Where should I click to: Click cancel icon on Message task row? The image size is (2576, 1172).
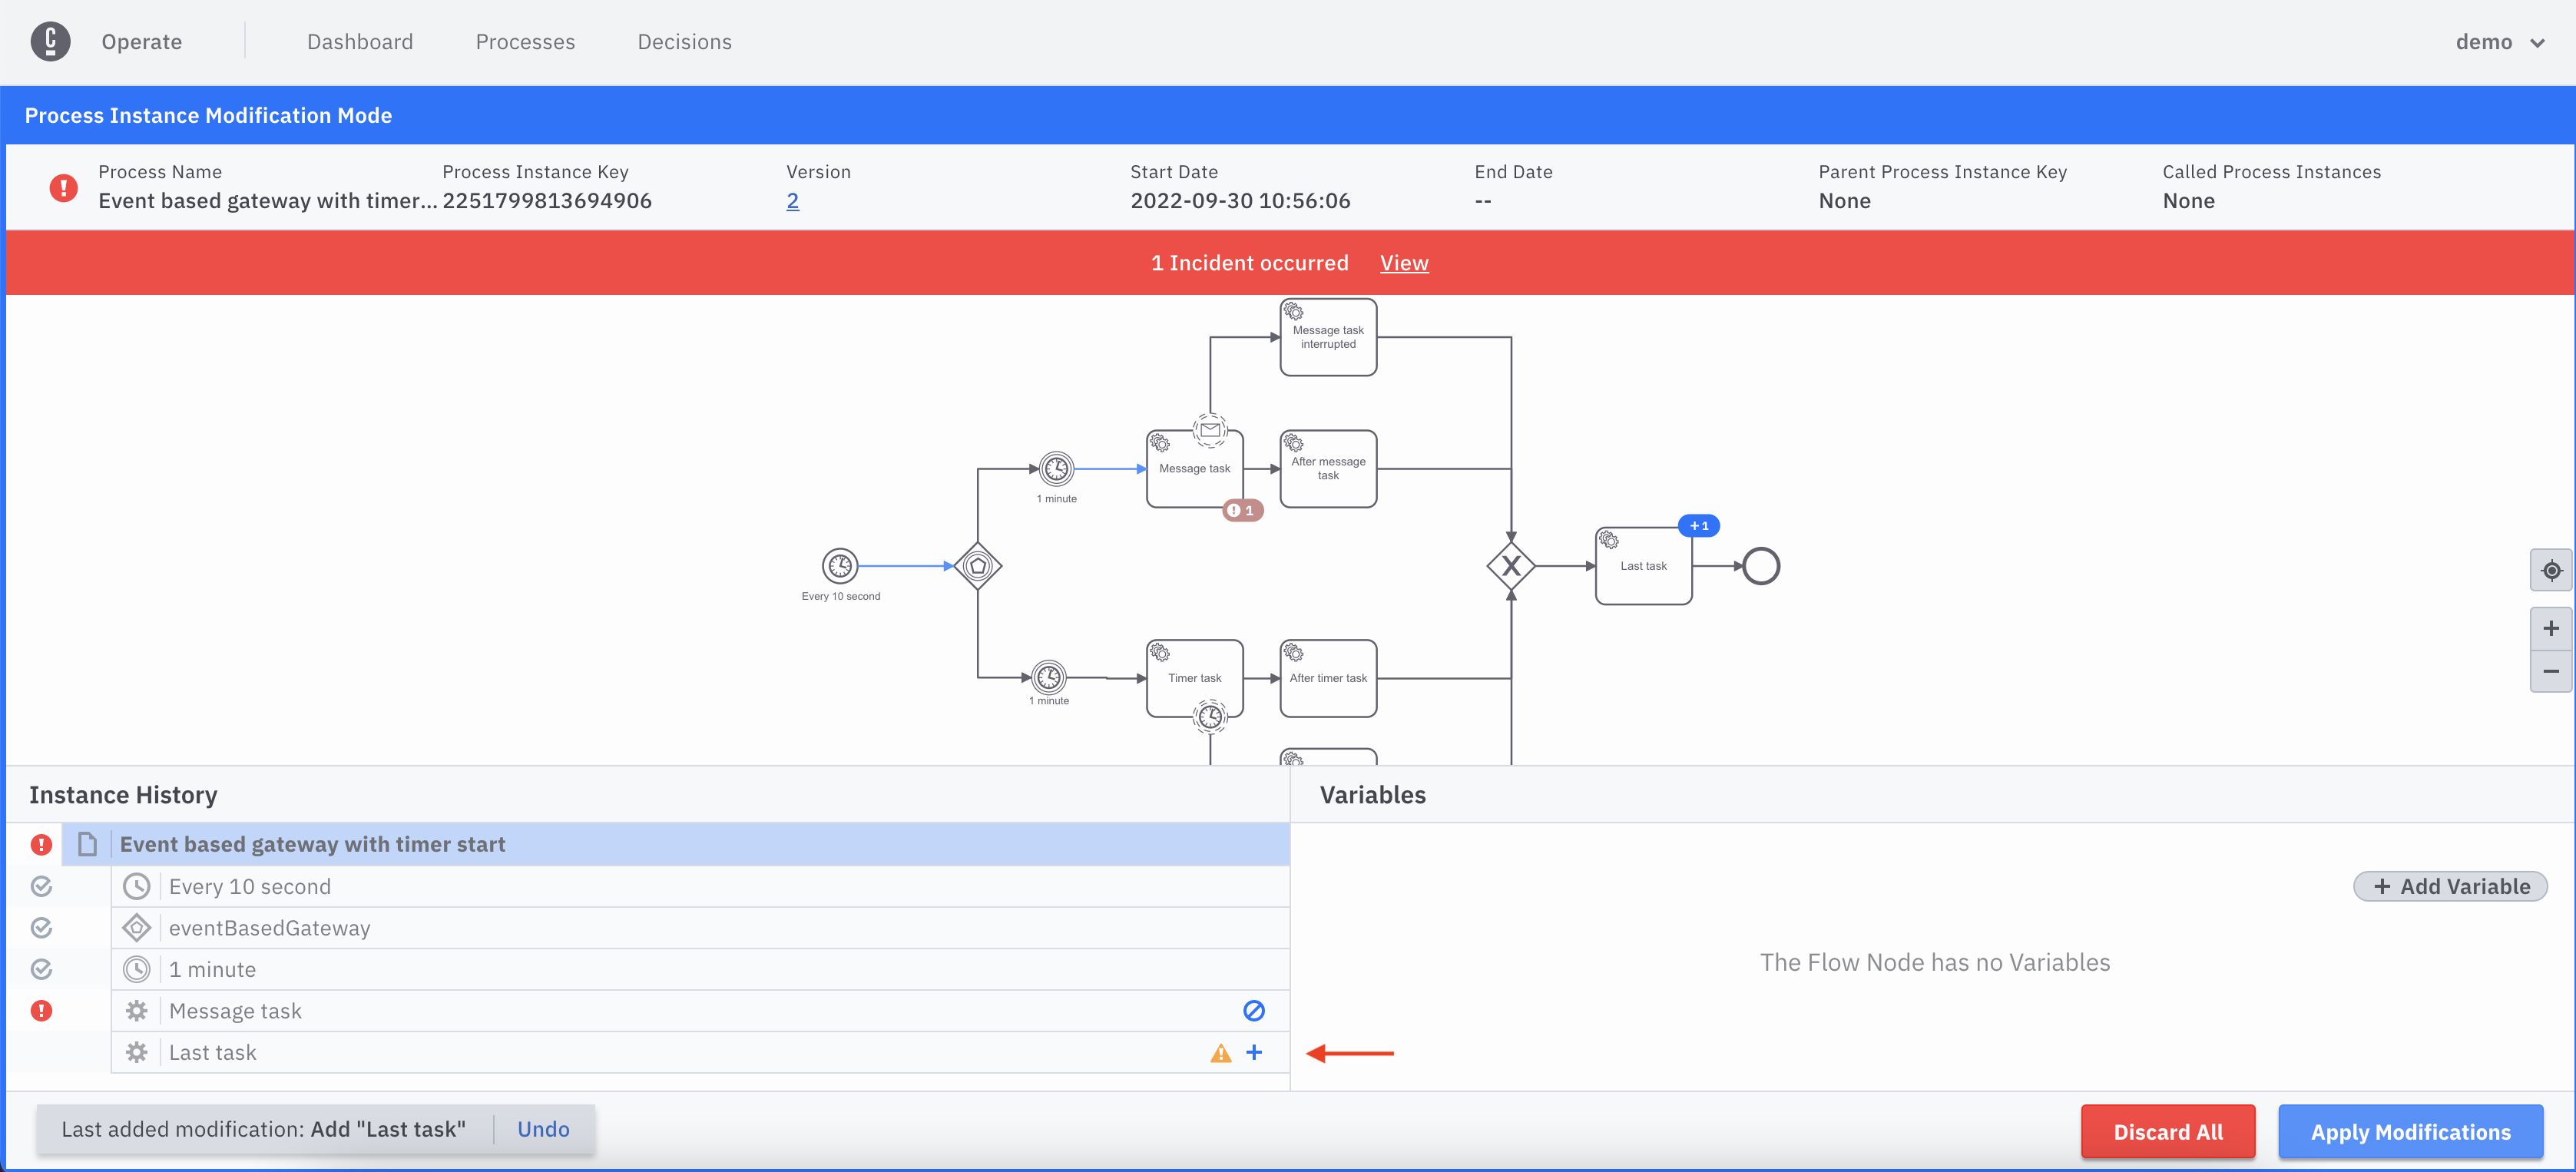1253,1011
